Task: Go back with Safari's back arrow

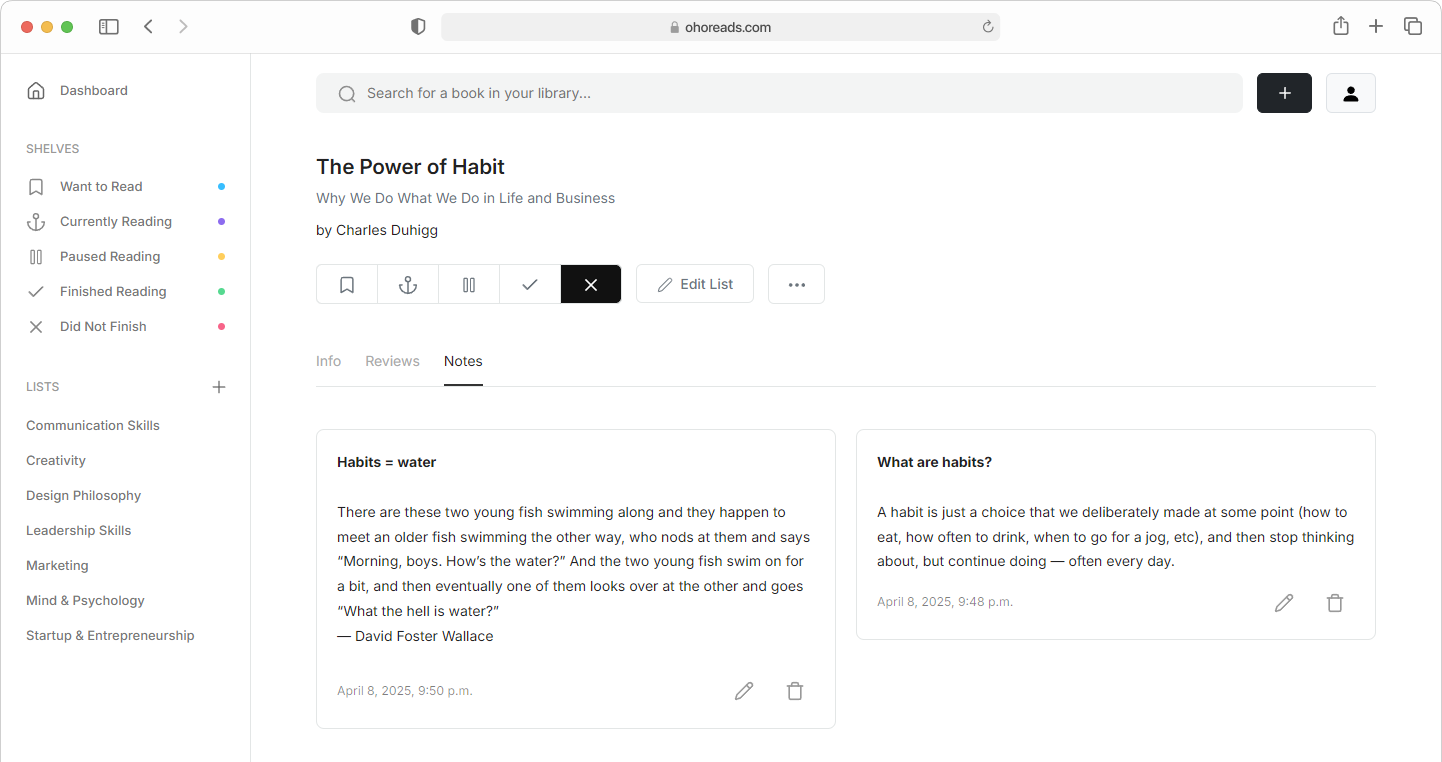Action: coord(148,27)
